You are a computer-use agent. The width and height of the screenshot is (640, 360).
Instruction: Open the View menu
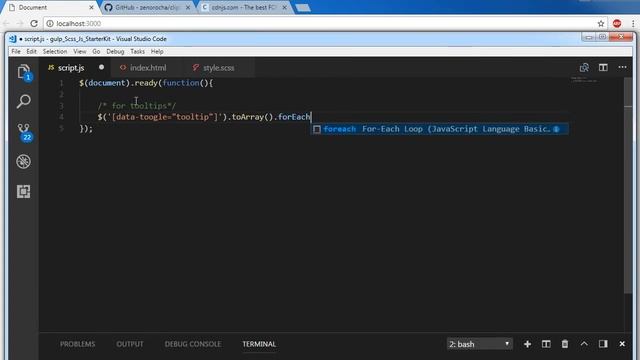coord(80,51)
